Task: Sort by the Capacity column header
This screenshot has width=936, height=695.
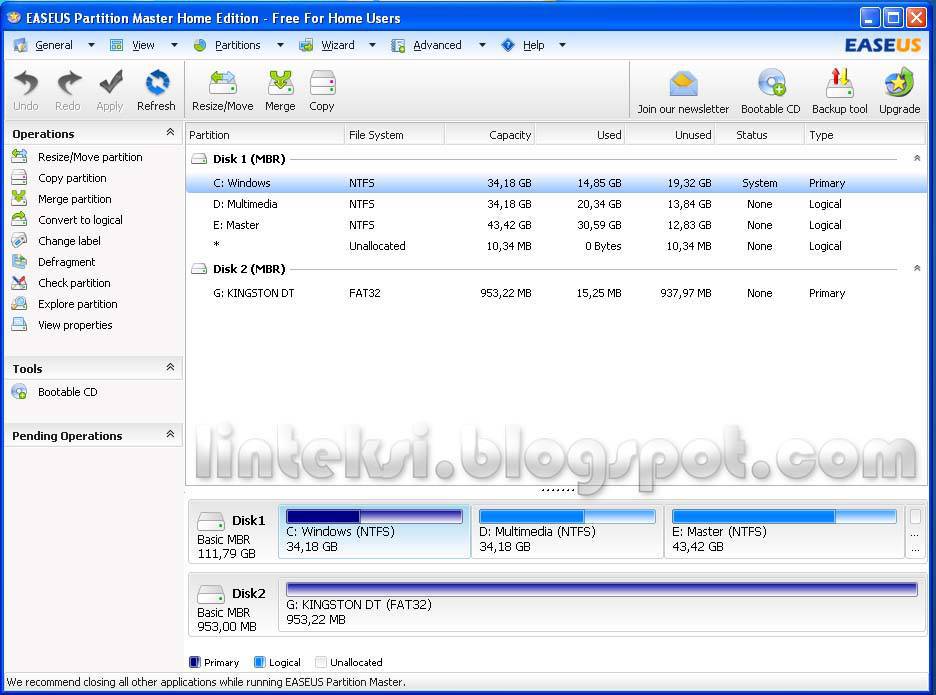Action: click(489, 135)
